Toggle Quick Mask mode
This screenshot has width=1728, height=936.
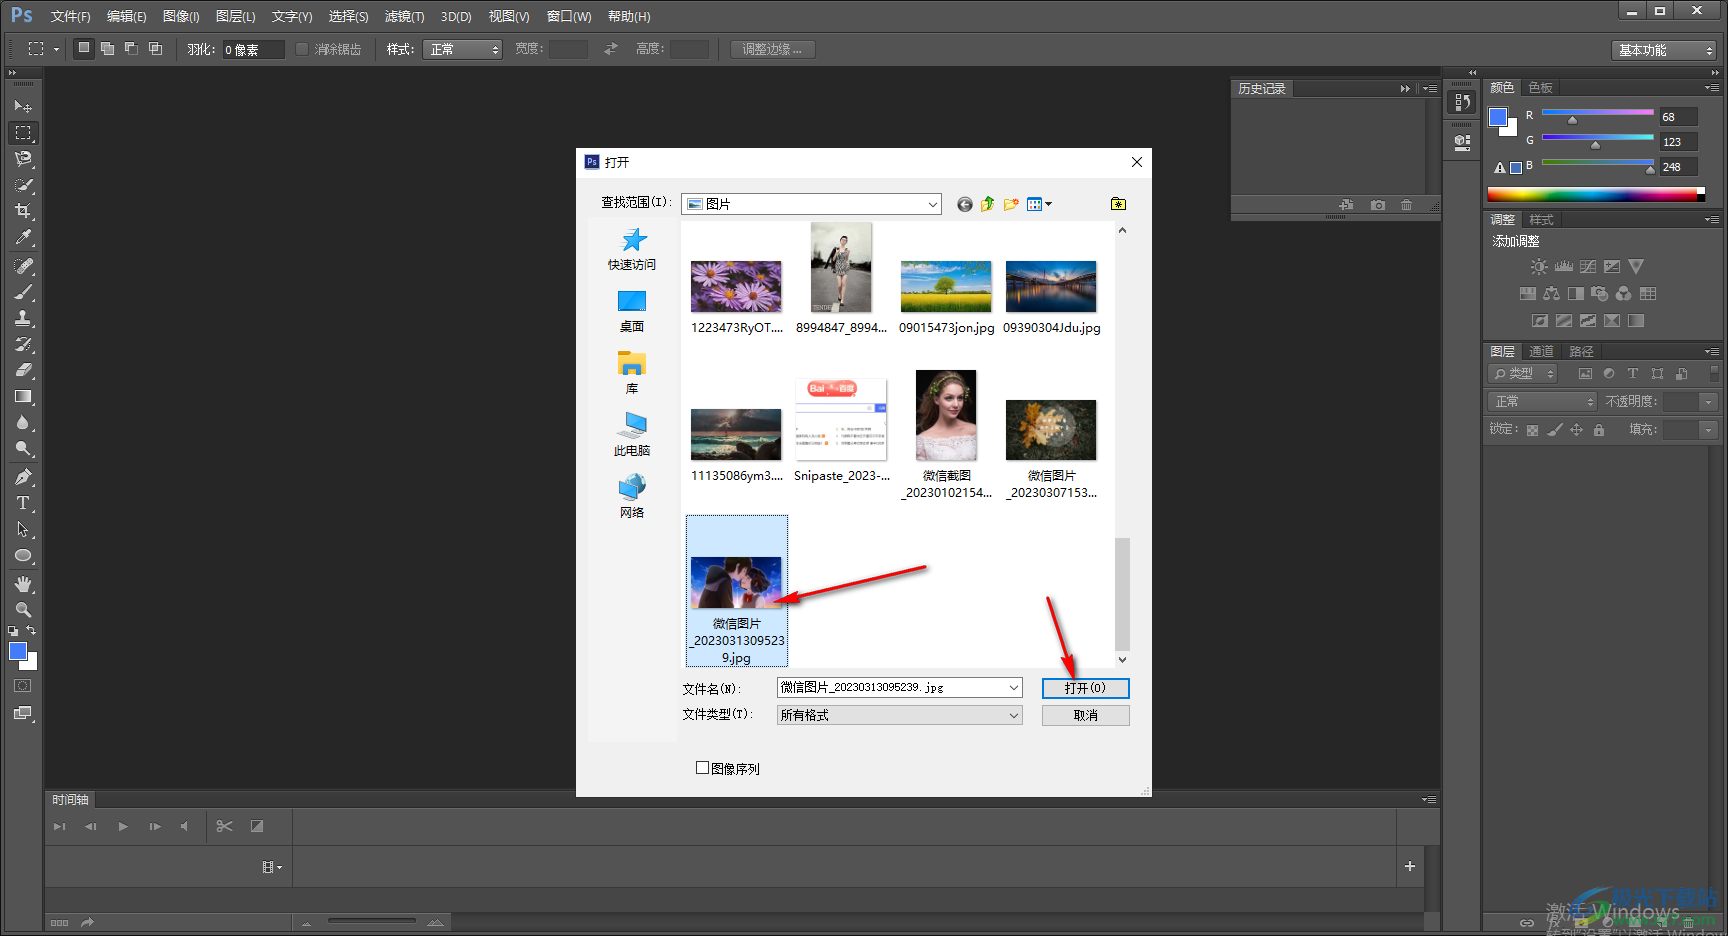23,686
